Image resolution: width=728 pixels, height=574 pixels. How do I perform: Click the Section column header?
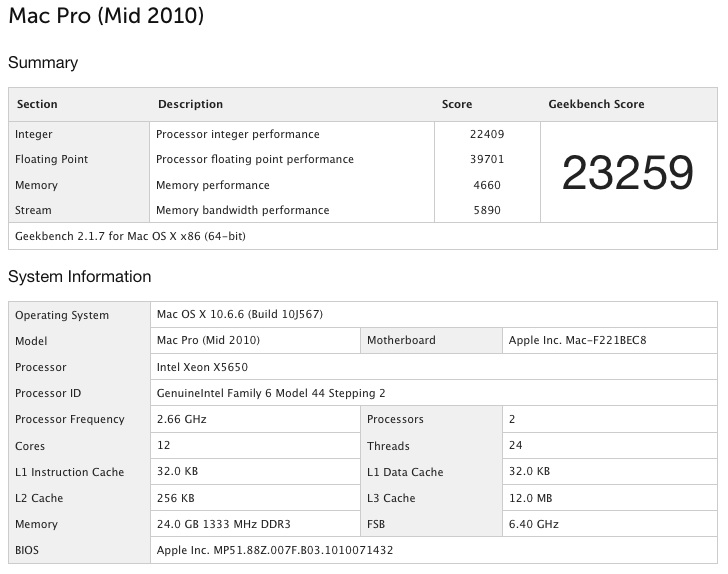click(37, 104)
